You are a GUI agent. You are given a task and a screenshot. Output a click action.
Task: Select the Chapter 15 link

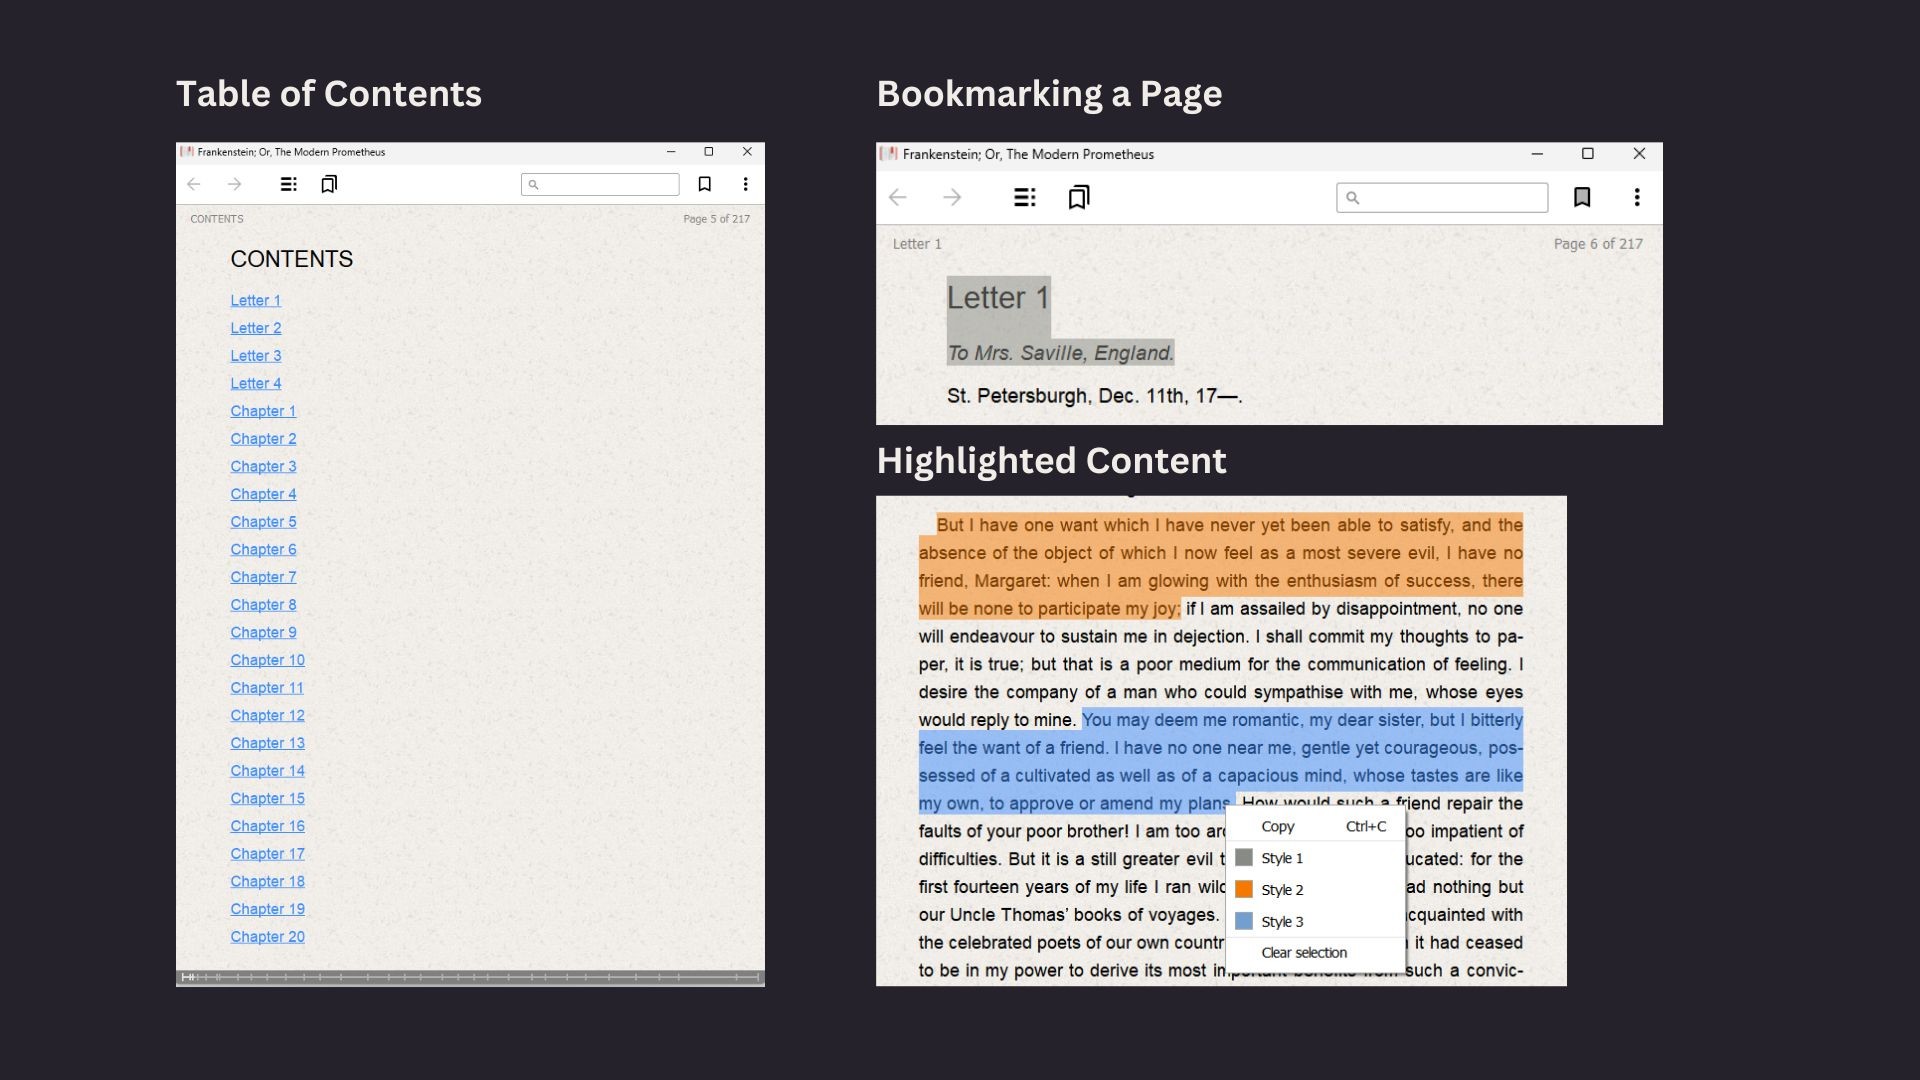(x=267, y=798)
